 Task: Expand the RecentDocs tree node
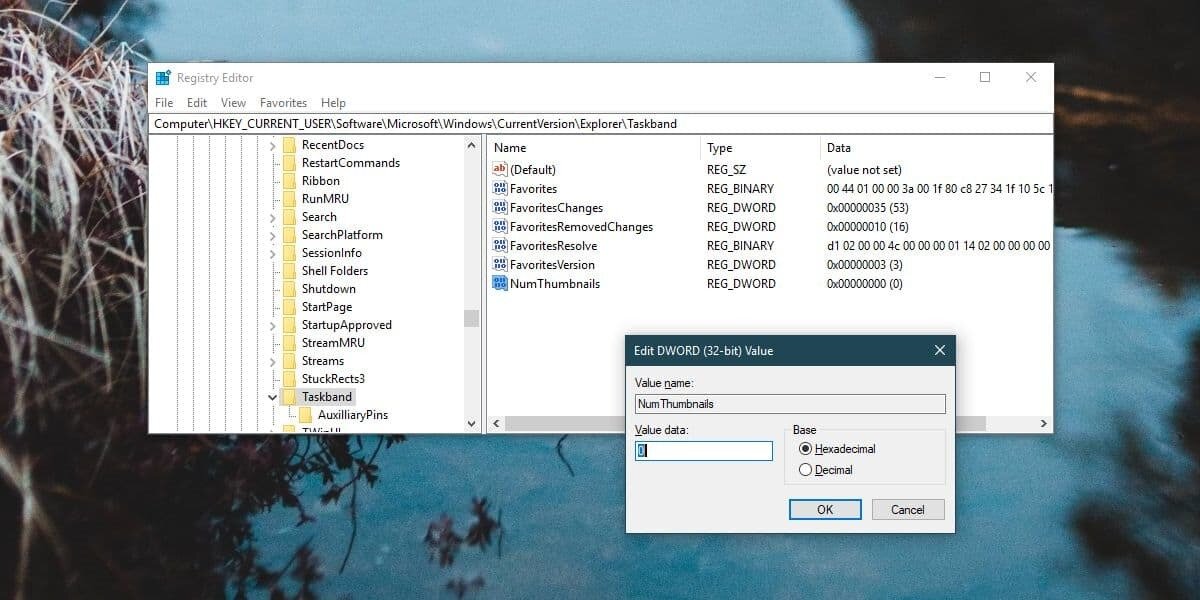(272, 145)
